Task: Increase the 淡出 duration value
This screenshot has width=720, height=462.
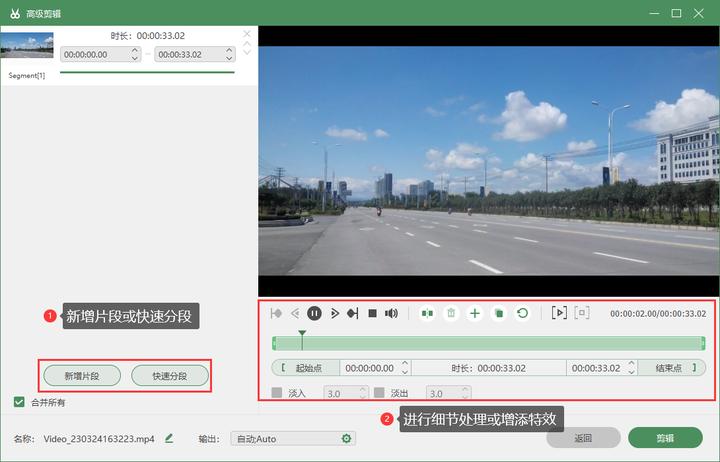Action: click(465, 389)
